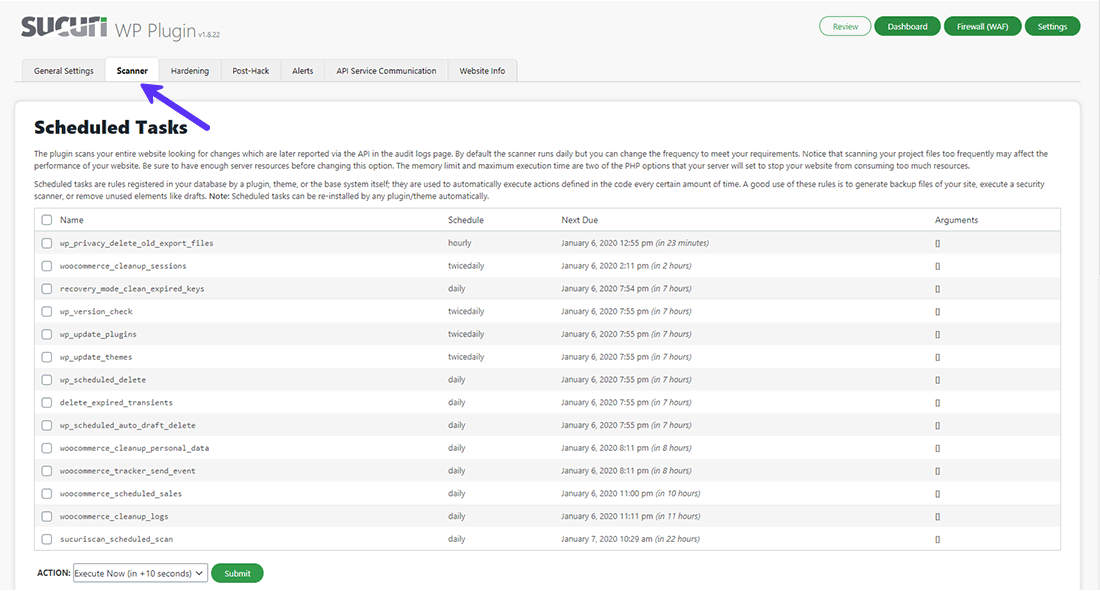Open the Hardening tab

click(190, 71)
